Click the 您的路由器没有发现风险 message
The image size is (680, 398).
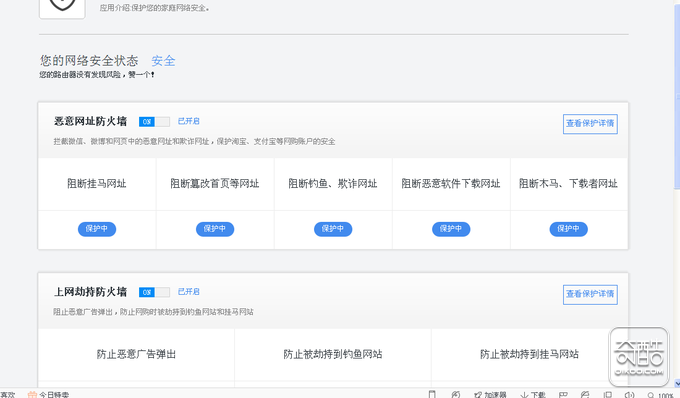[x=97, y=75]
